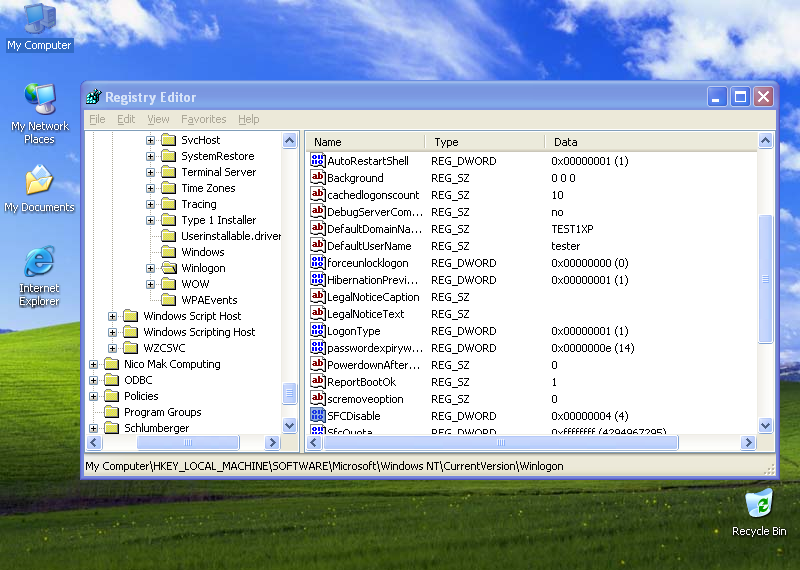The width and height of the screenshot is (800, 570).
Task: Expand the SystemRestore key
Action: tap(150, 156)
